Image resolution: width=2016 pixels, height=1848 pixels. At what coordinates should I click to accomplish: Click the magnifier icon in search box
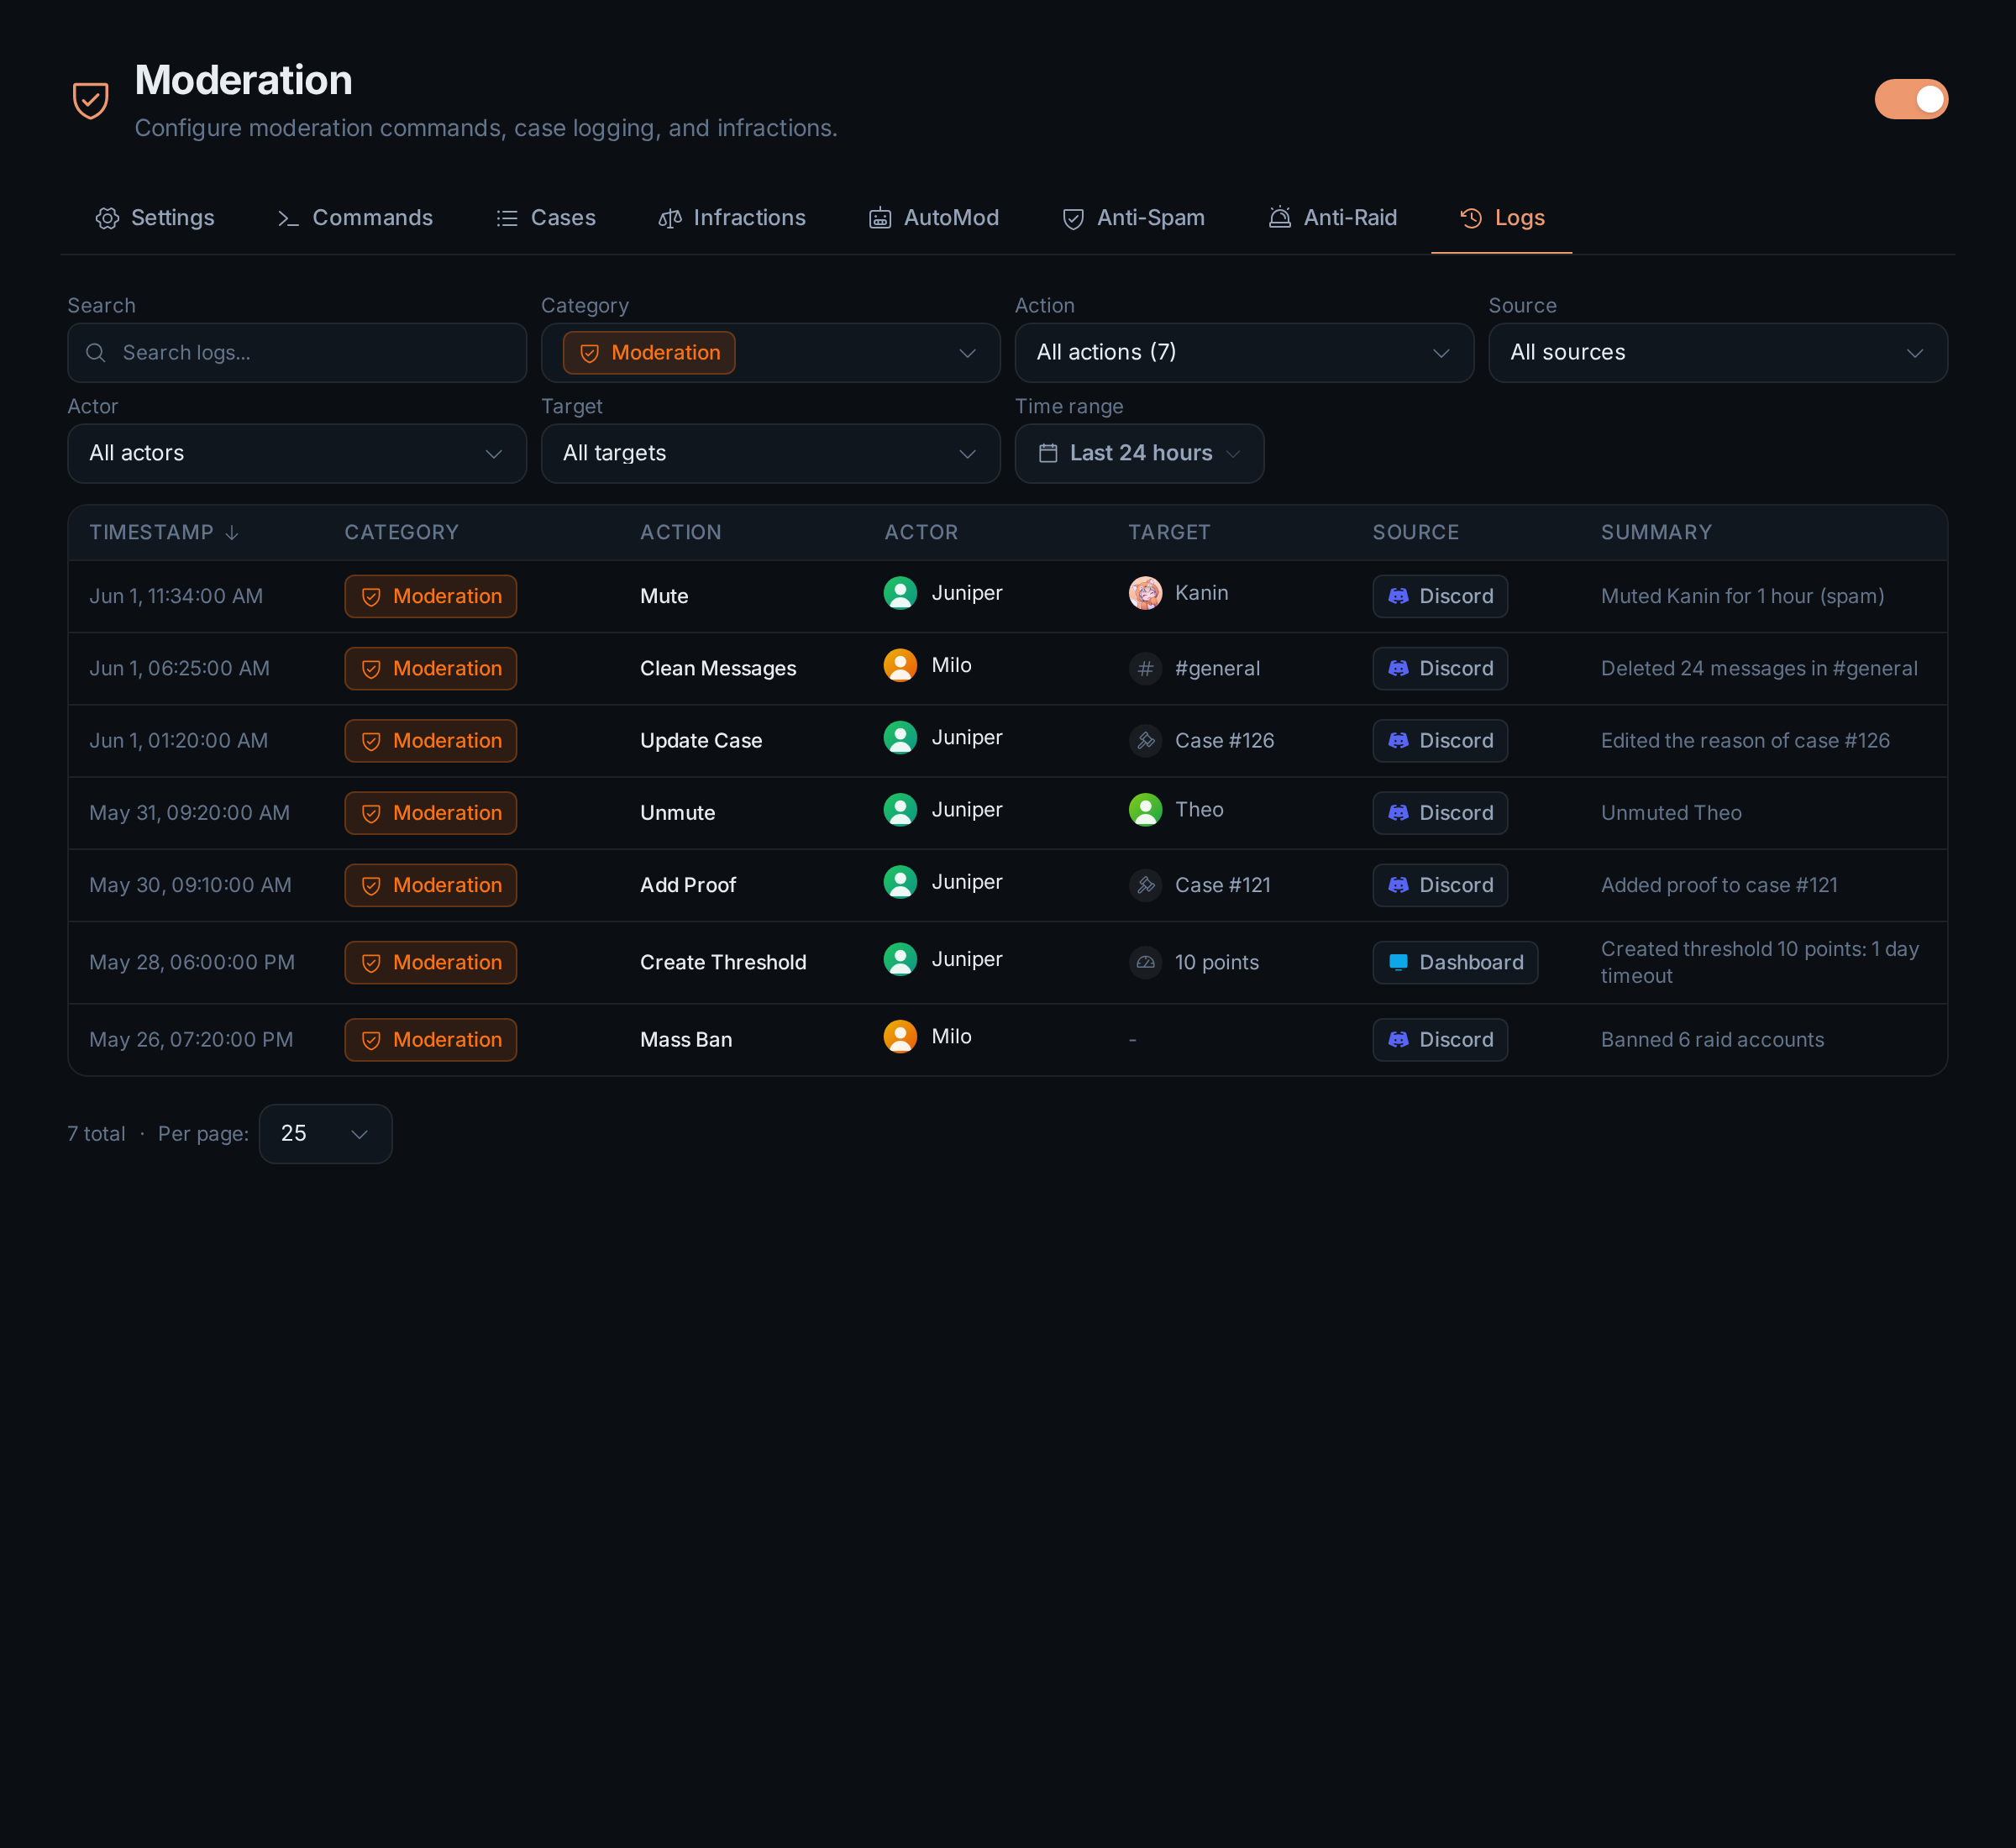pyautogui.click(x=96, y=353)
